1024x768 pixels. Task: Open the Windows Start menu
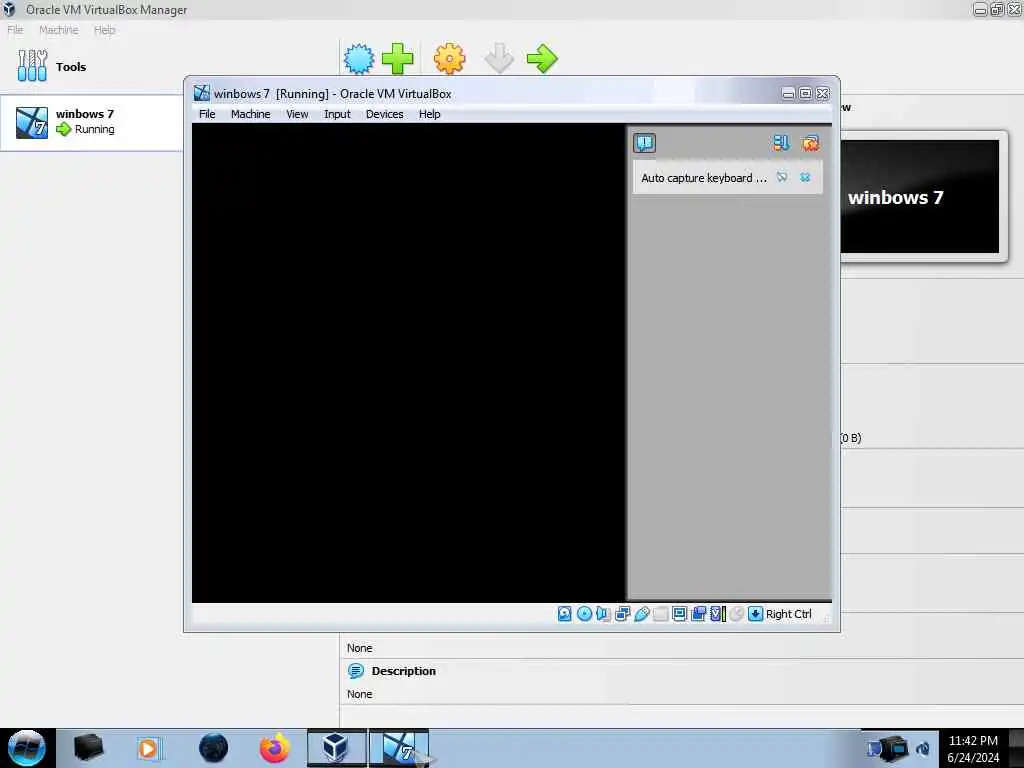tap(26, 748)
